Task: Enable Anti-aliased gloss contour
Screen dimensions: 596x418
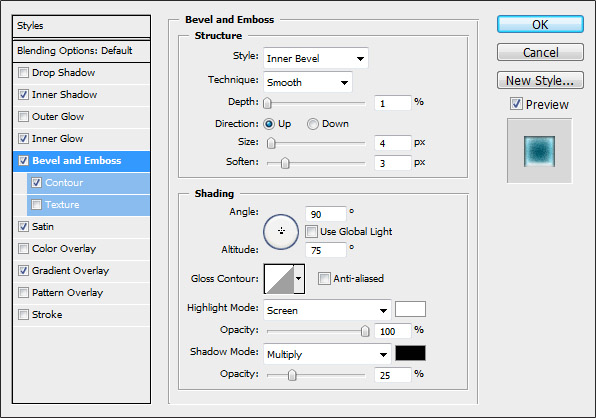Action: [324, 279]
